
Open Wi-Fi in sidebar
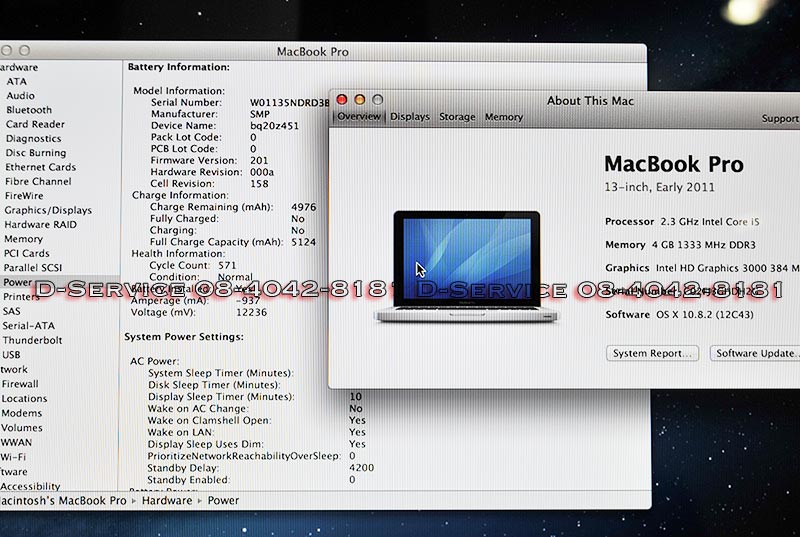click(13, 457)
